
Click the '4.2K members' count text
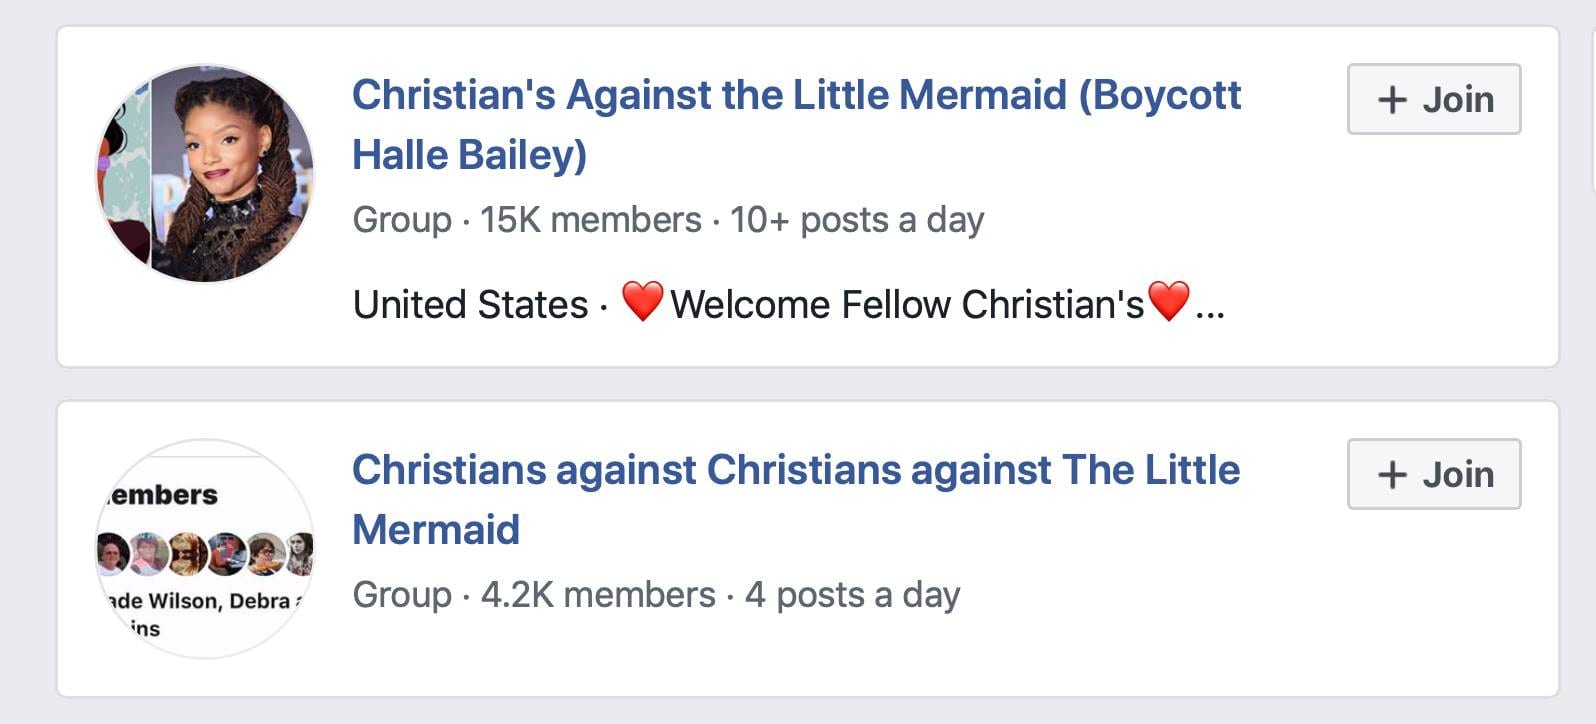(x=598, y=595)
